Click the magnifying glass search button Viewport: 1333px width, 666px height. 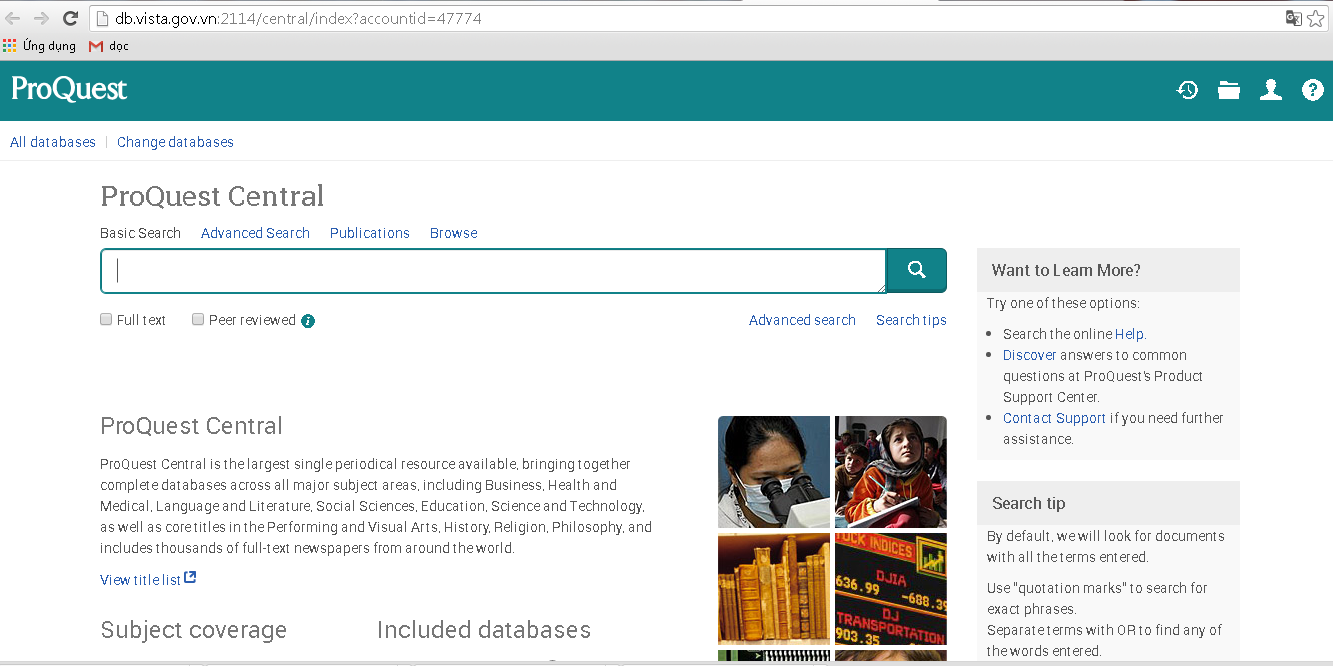click(916, 270)
